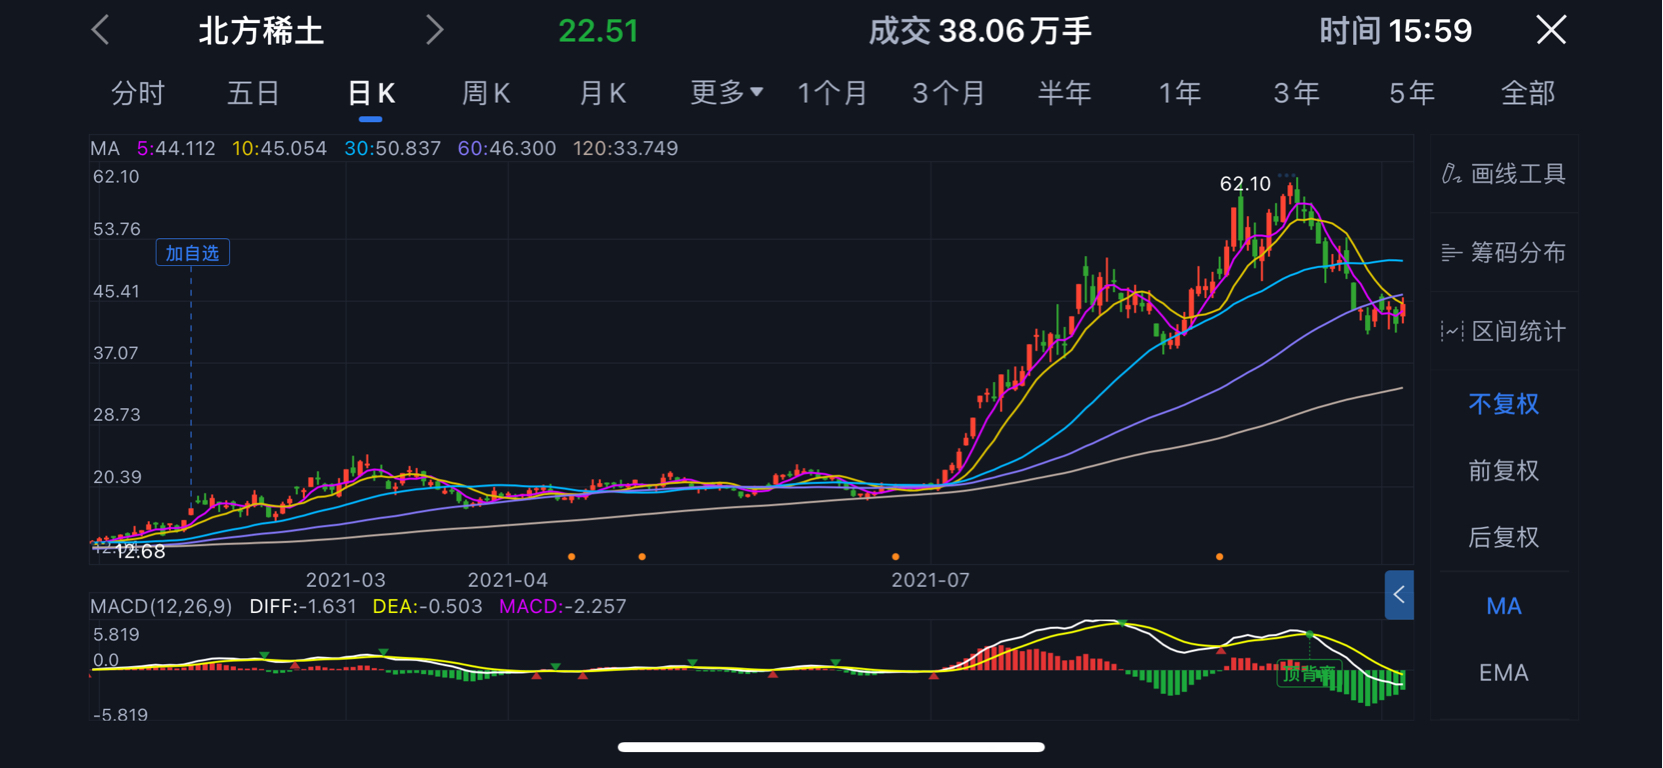Set range to 半年
Image resolution: width=1663 pixels, height=768 pixels.
pyautogui.click(x=1064, y=94)
